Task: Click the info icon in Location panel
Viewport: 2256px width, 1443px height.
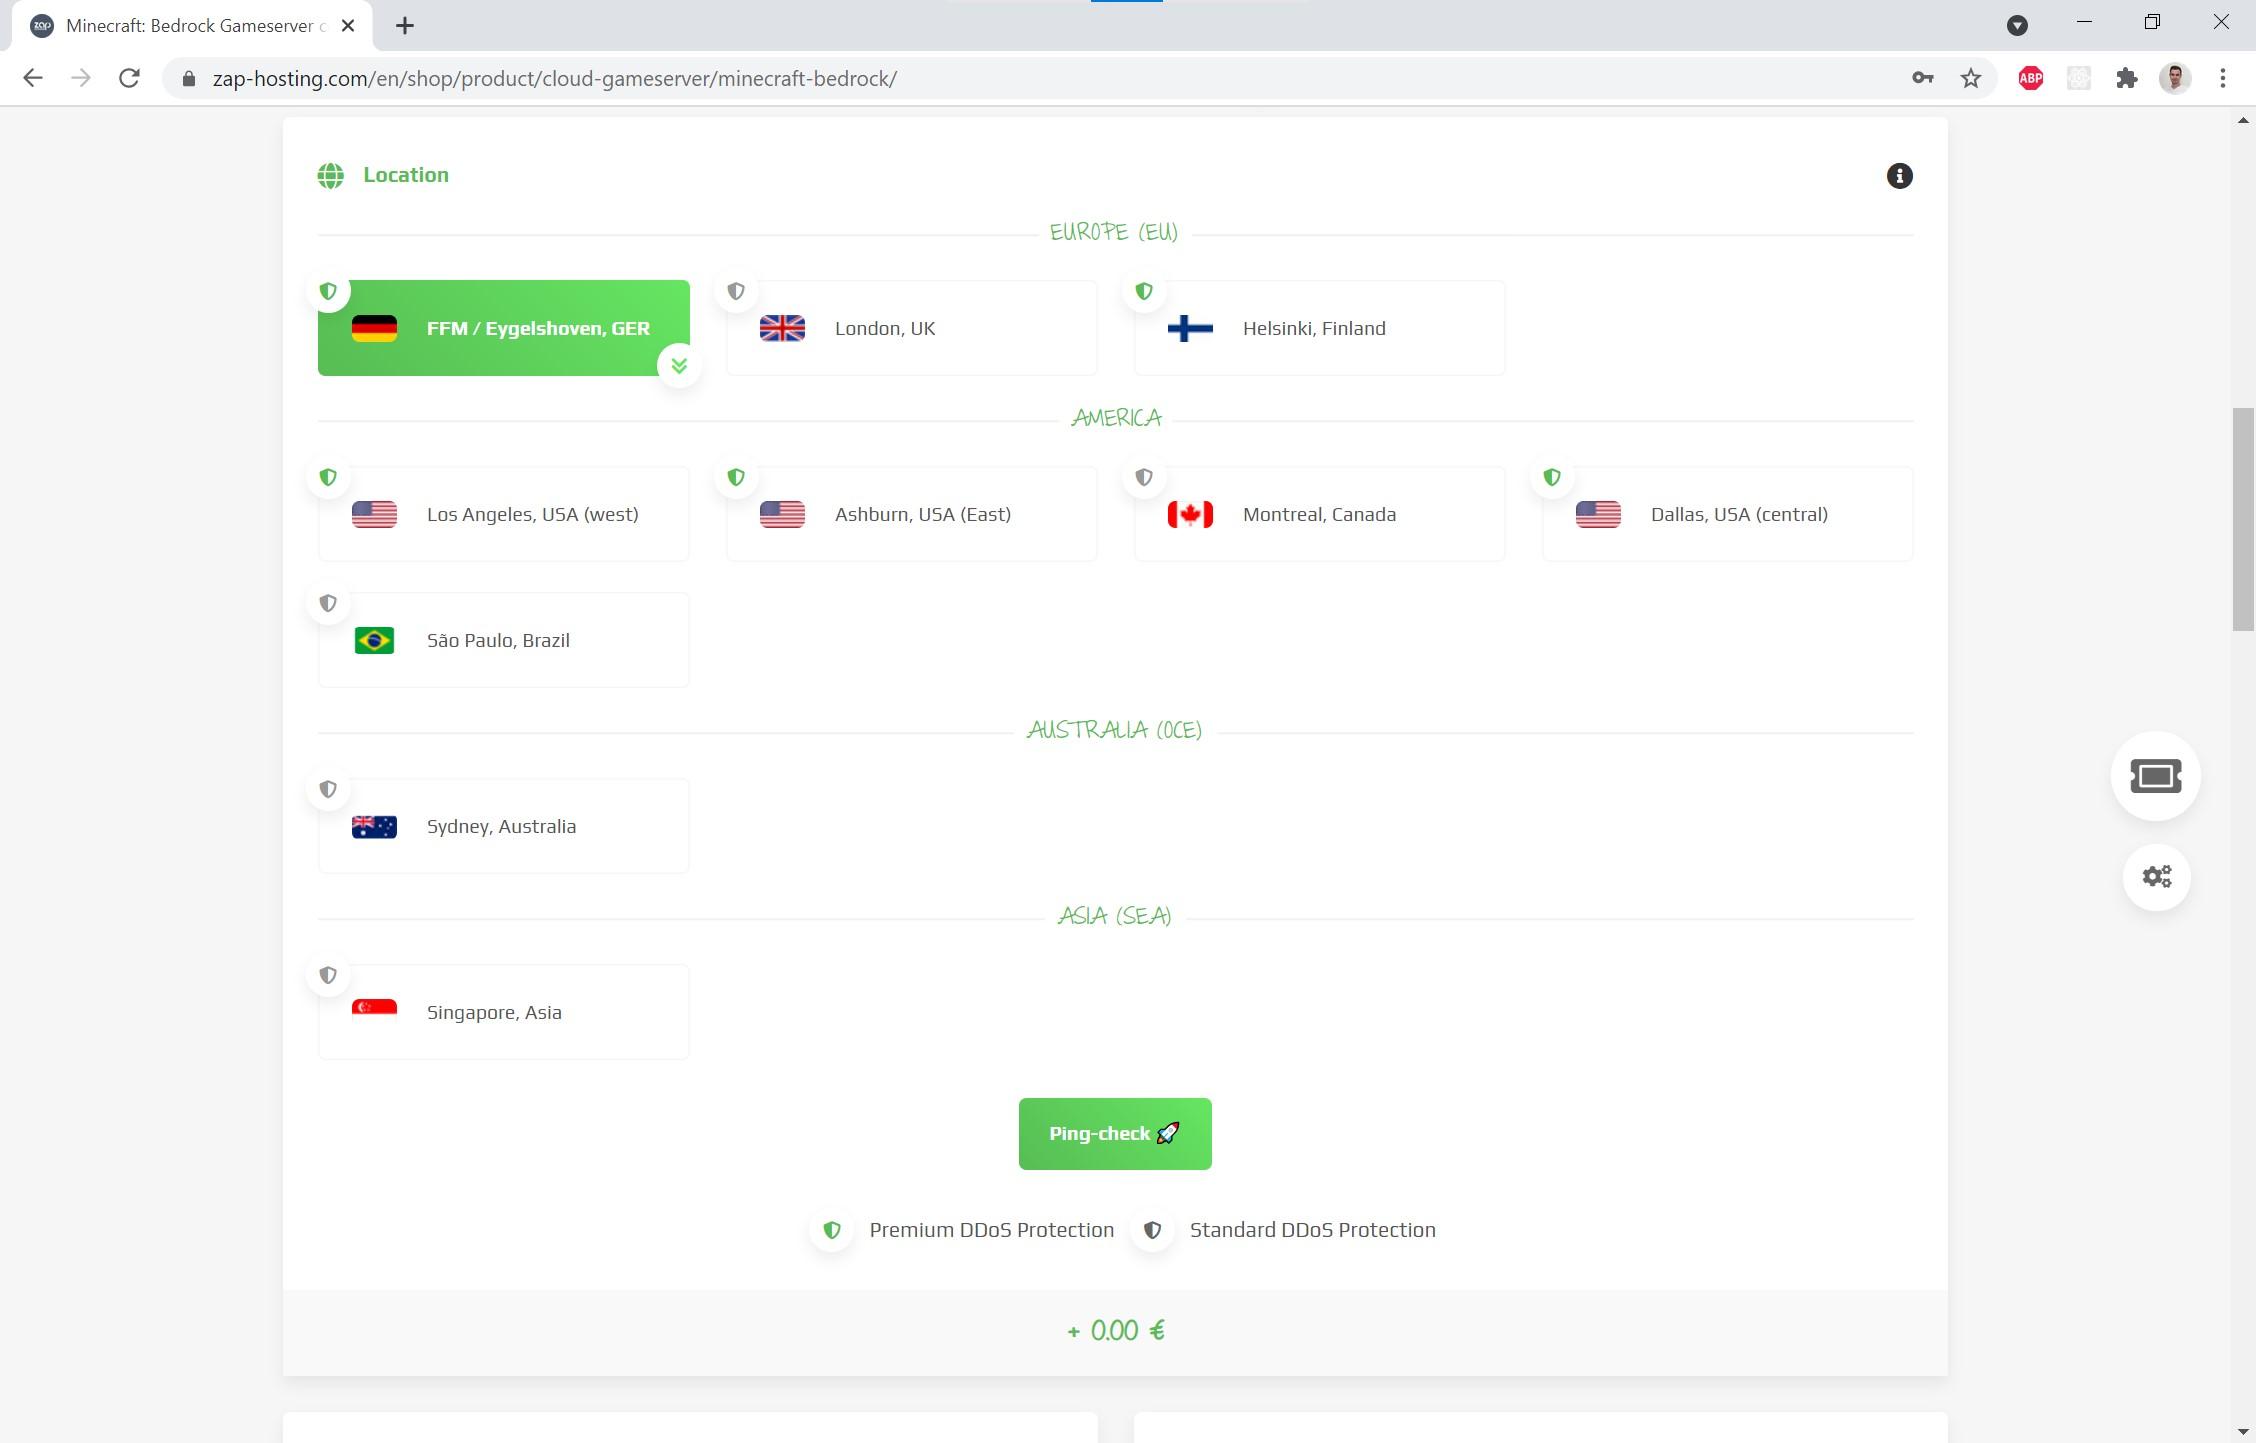Action: (1899, 176)
